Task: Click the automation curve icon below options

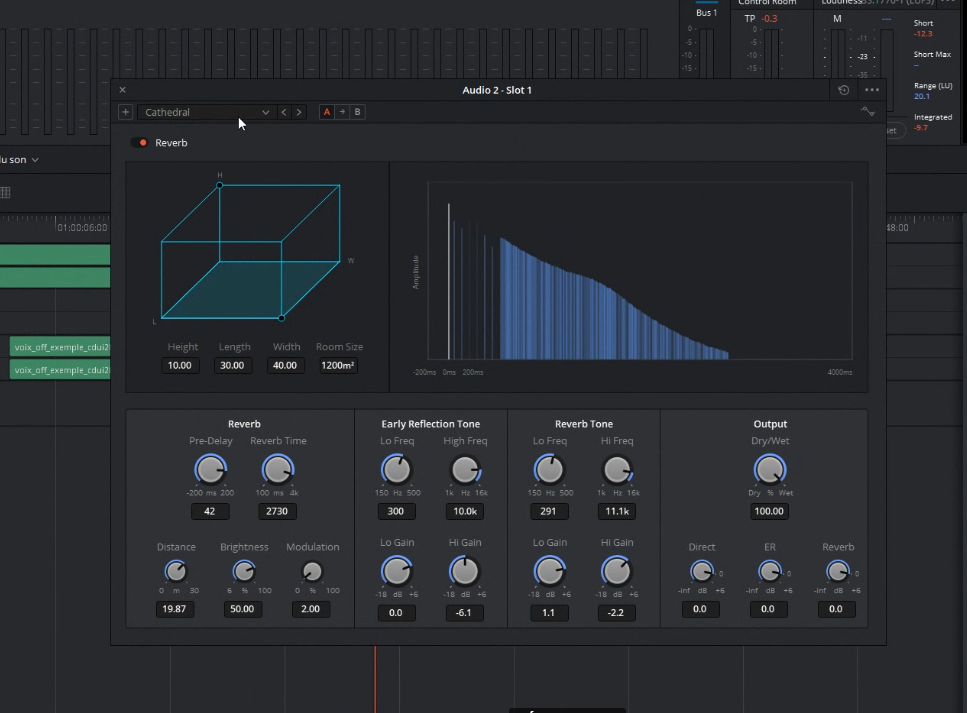Action: tap(867, 113)
